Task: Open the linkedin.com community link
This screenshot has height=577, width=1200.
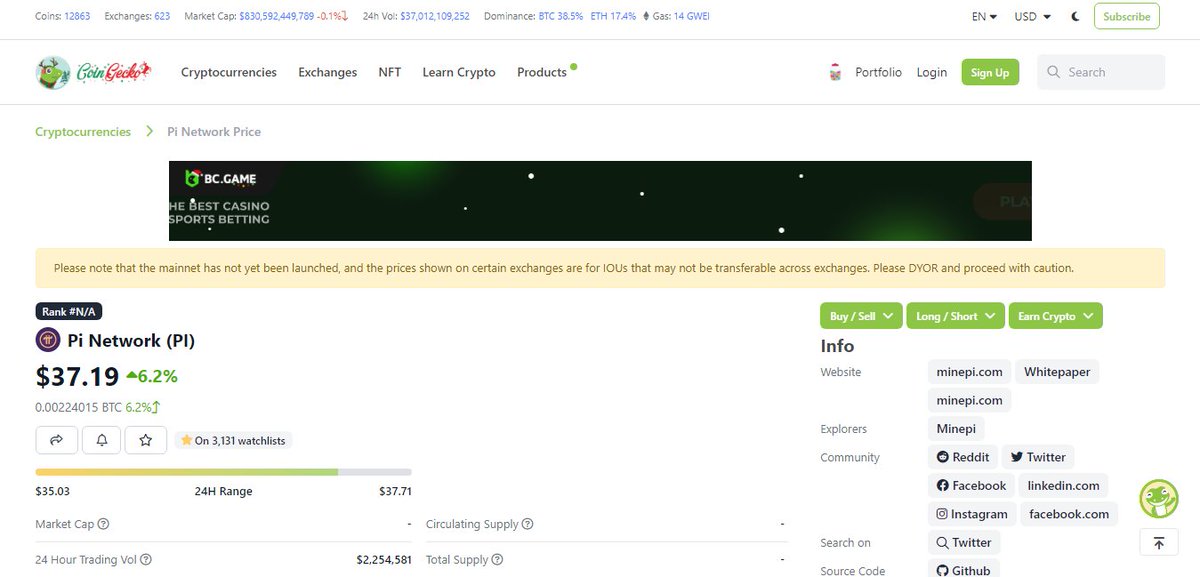Action: [1063, 486]
